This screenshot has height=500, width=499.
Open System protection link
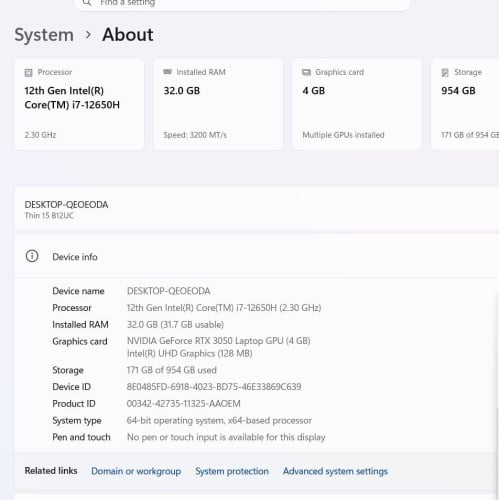tap(232, 471)
